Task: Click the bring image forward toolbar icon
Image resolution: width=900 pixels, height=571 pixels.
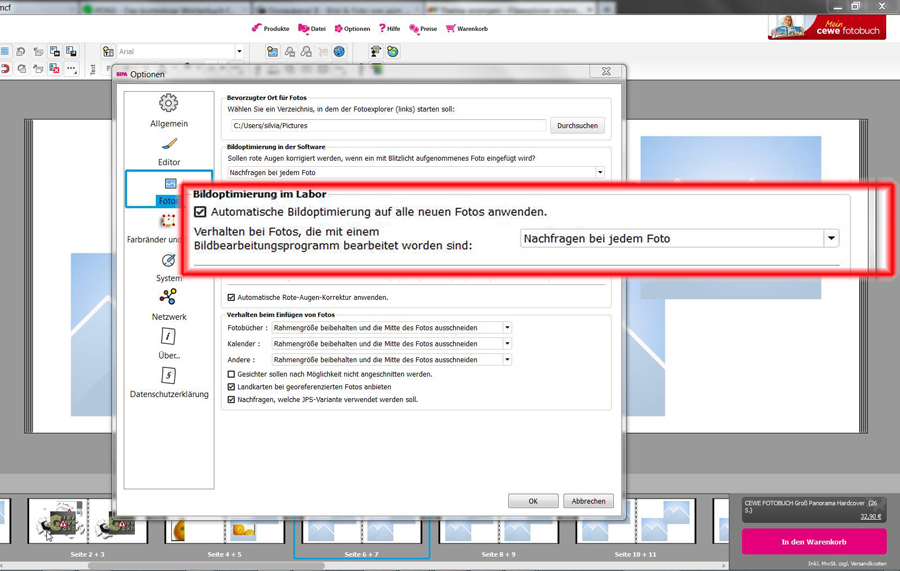Action: pos(55,52)
